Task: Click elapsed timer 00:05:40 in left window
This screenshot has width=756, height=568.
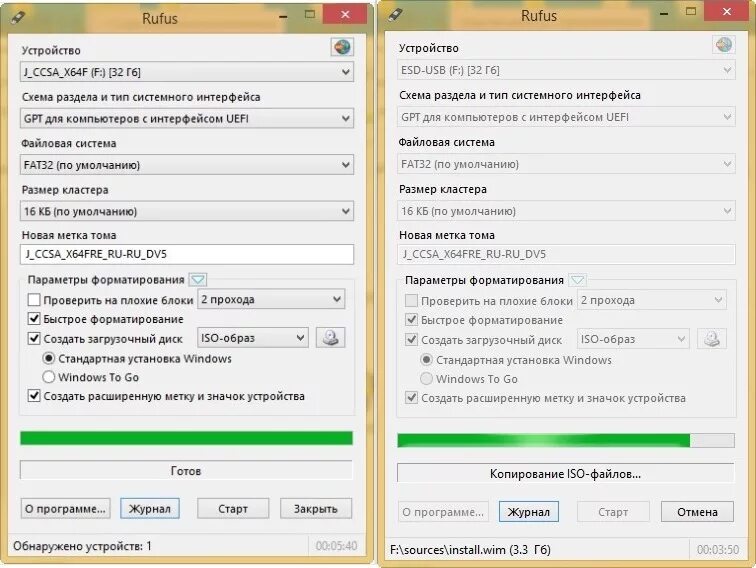Action: [x=337, y=545]
